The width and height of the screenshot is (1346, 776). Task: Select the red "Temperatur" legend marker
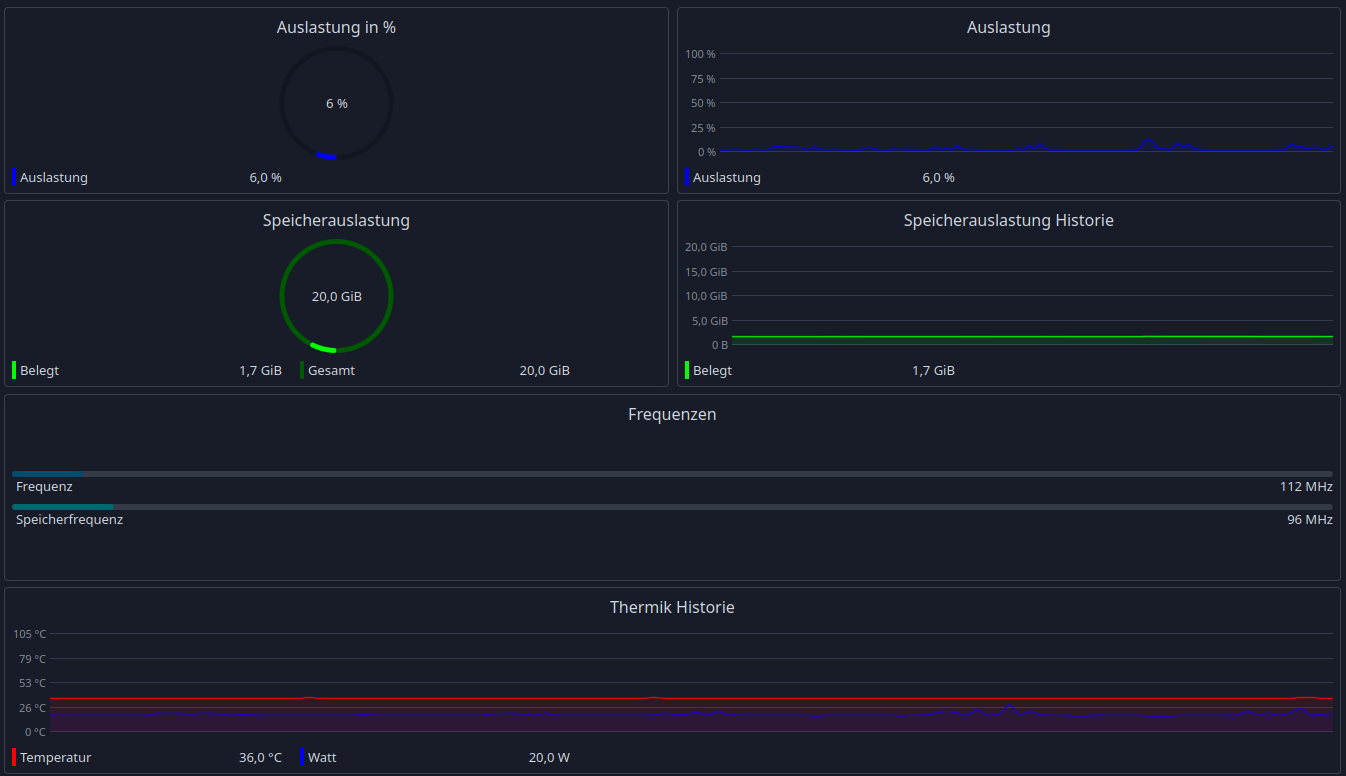pos(14,757)
